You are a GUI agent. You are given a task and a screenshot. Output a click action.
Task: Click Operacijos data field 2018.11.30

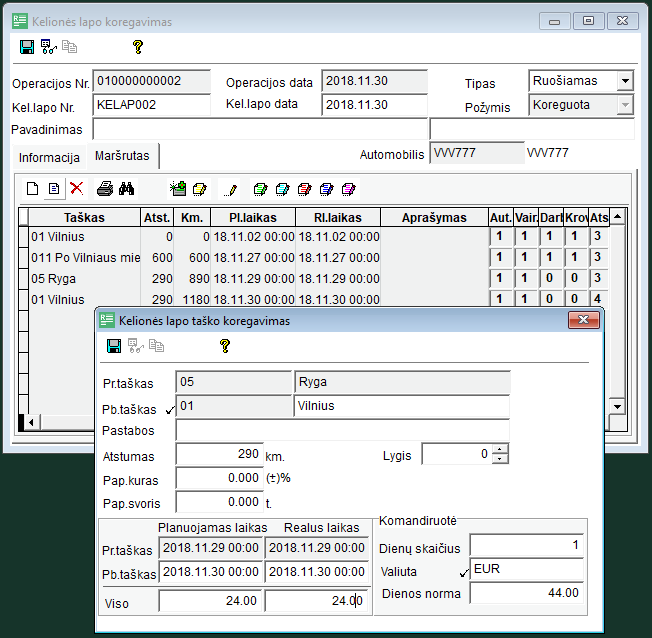coord(374,81)
